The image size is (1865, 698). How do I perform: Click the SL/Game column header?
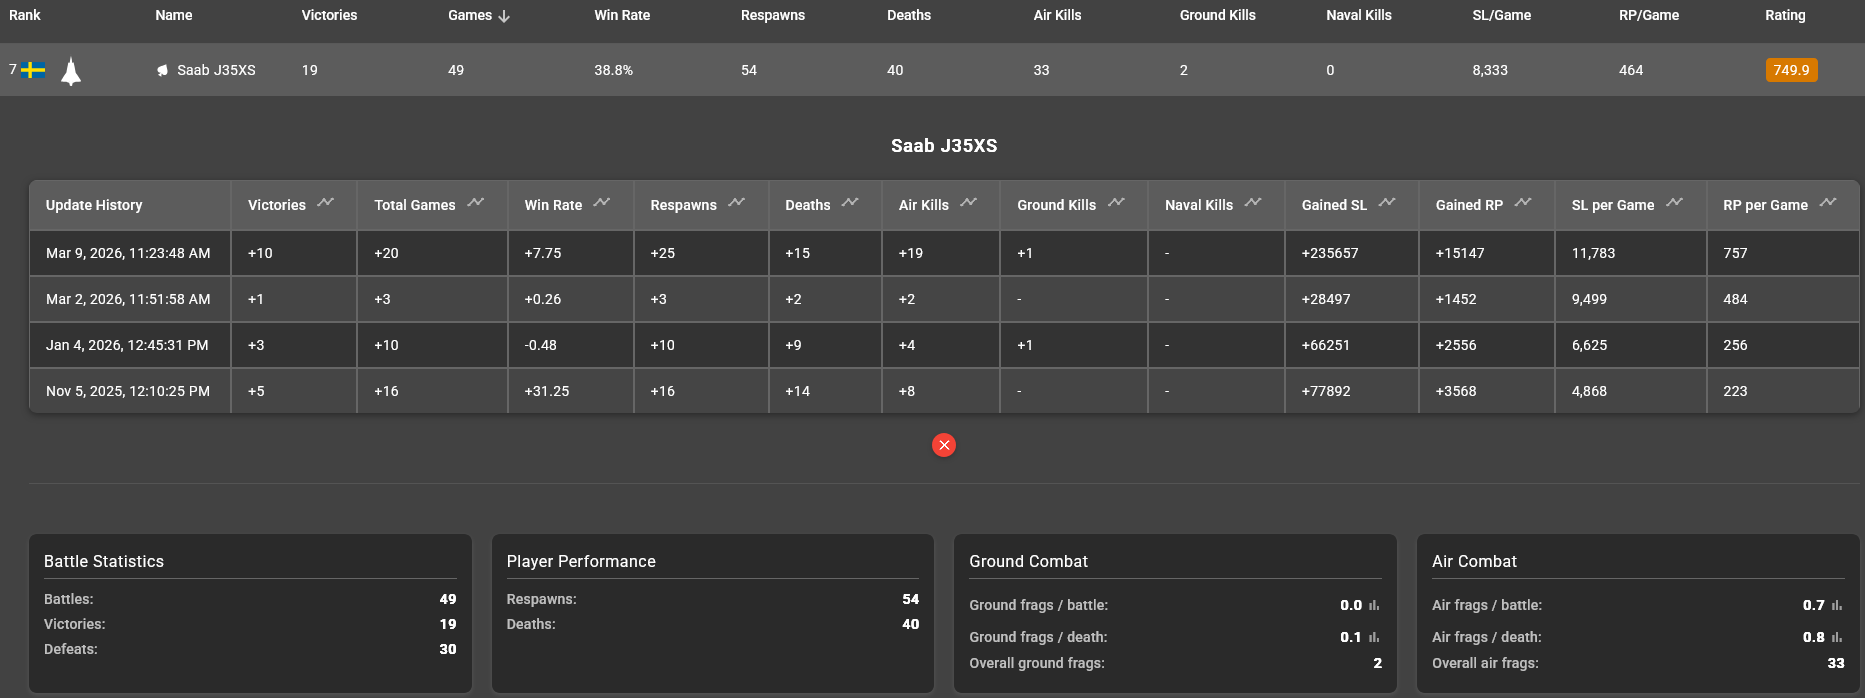point(1501,15)
